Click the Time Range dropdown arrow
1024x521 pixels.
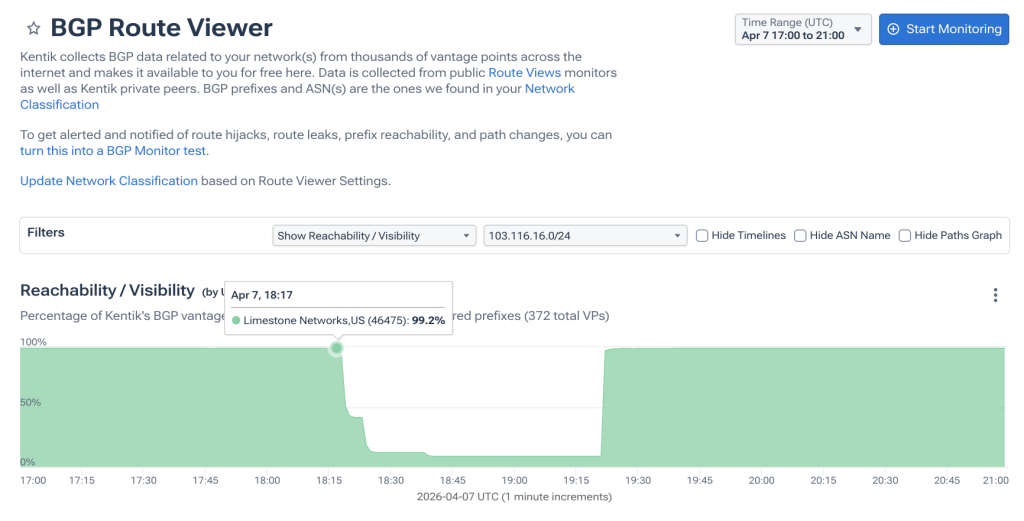(858, 29)
